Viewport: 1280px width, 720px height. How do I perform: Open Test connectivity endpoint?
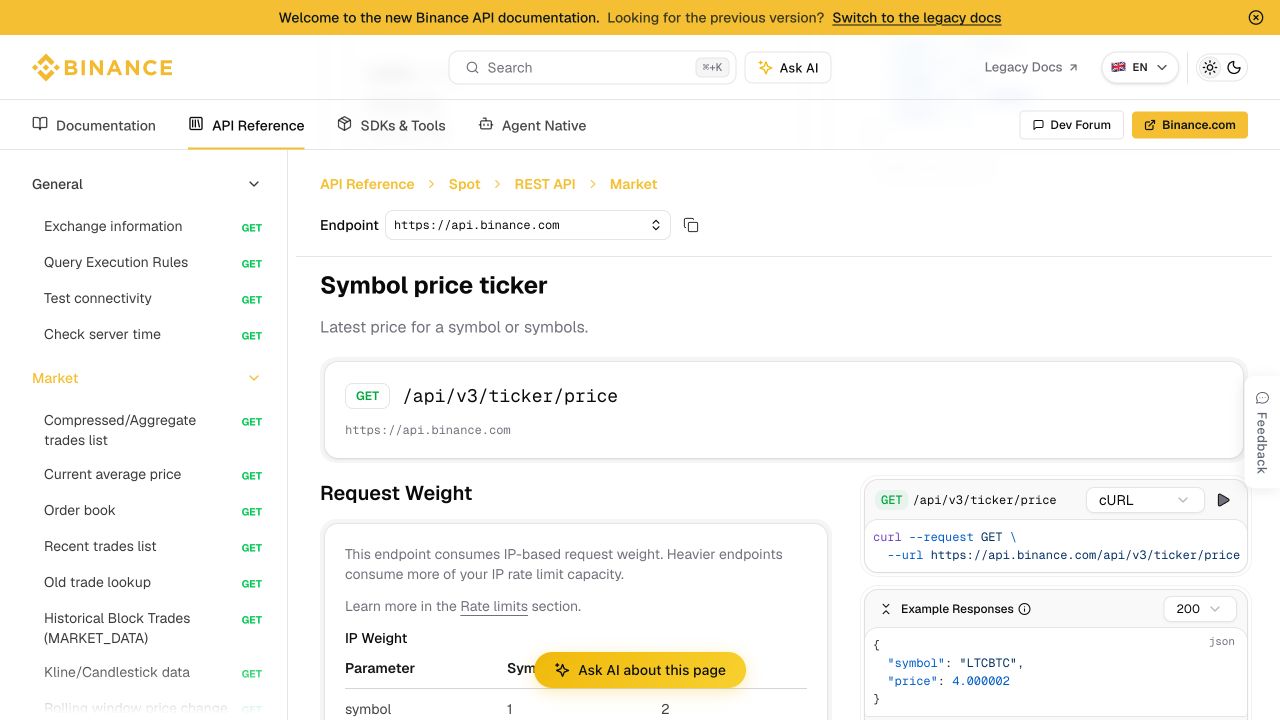click(x=153, y=299)
